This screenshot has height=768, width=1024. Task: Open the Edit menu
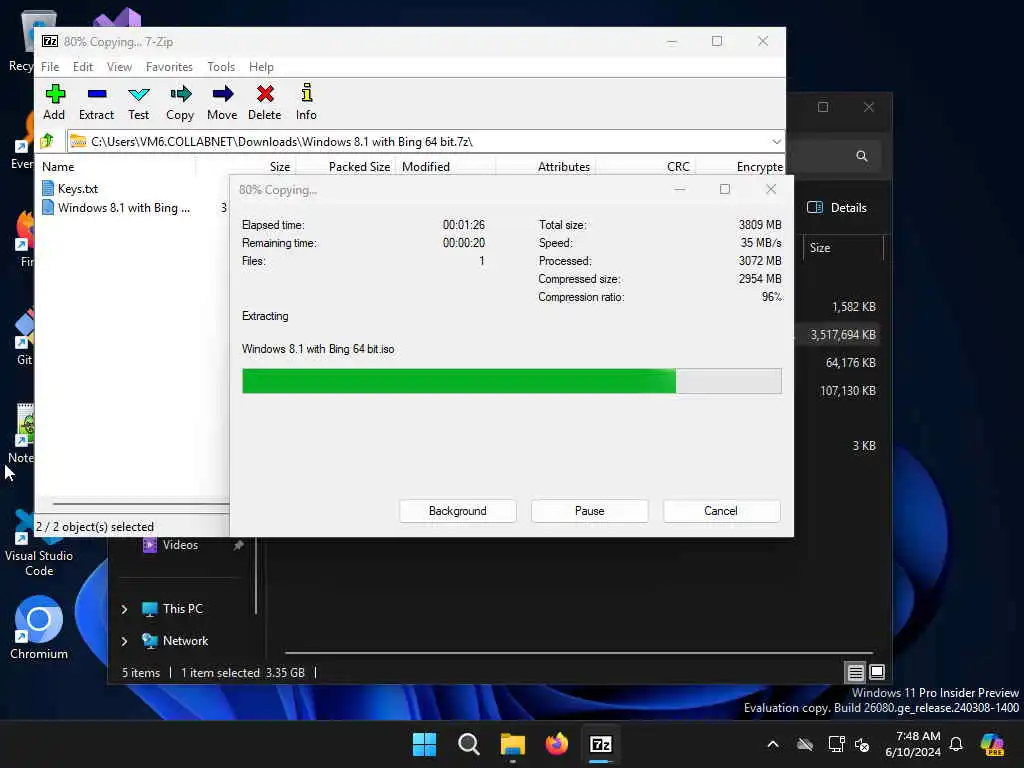tap(83, 67)
